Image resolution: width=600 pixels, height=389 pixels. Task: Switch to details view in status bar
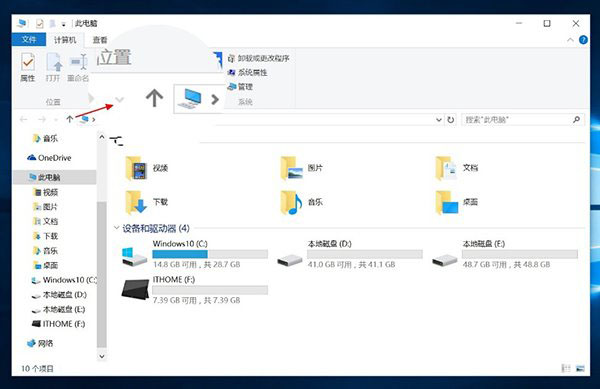coord(566,368)
